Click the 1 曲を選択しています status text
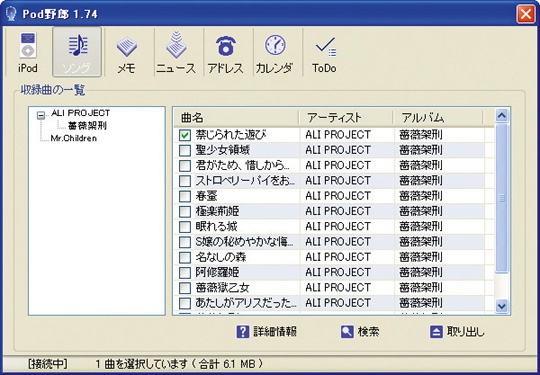Screen dimensions: 540x375 pos(142,364)
